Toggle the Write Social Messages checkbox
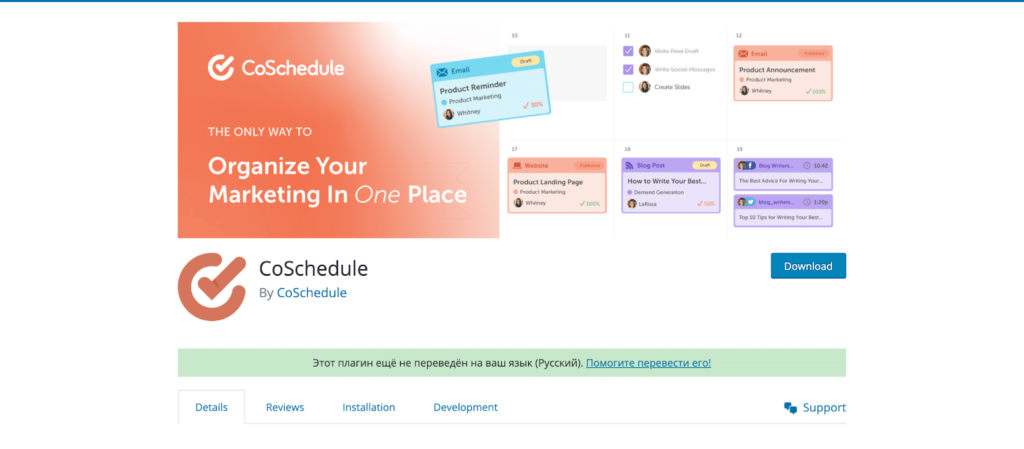This screenshot has width=1024, height=449. [628, 69]
